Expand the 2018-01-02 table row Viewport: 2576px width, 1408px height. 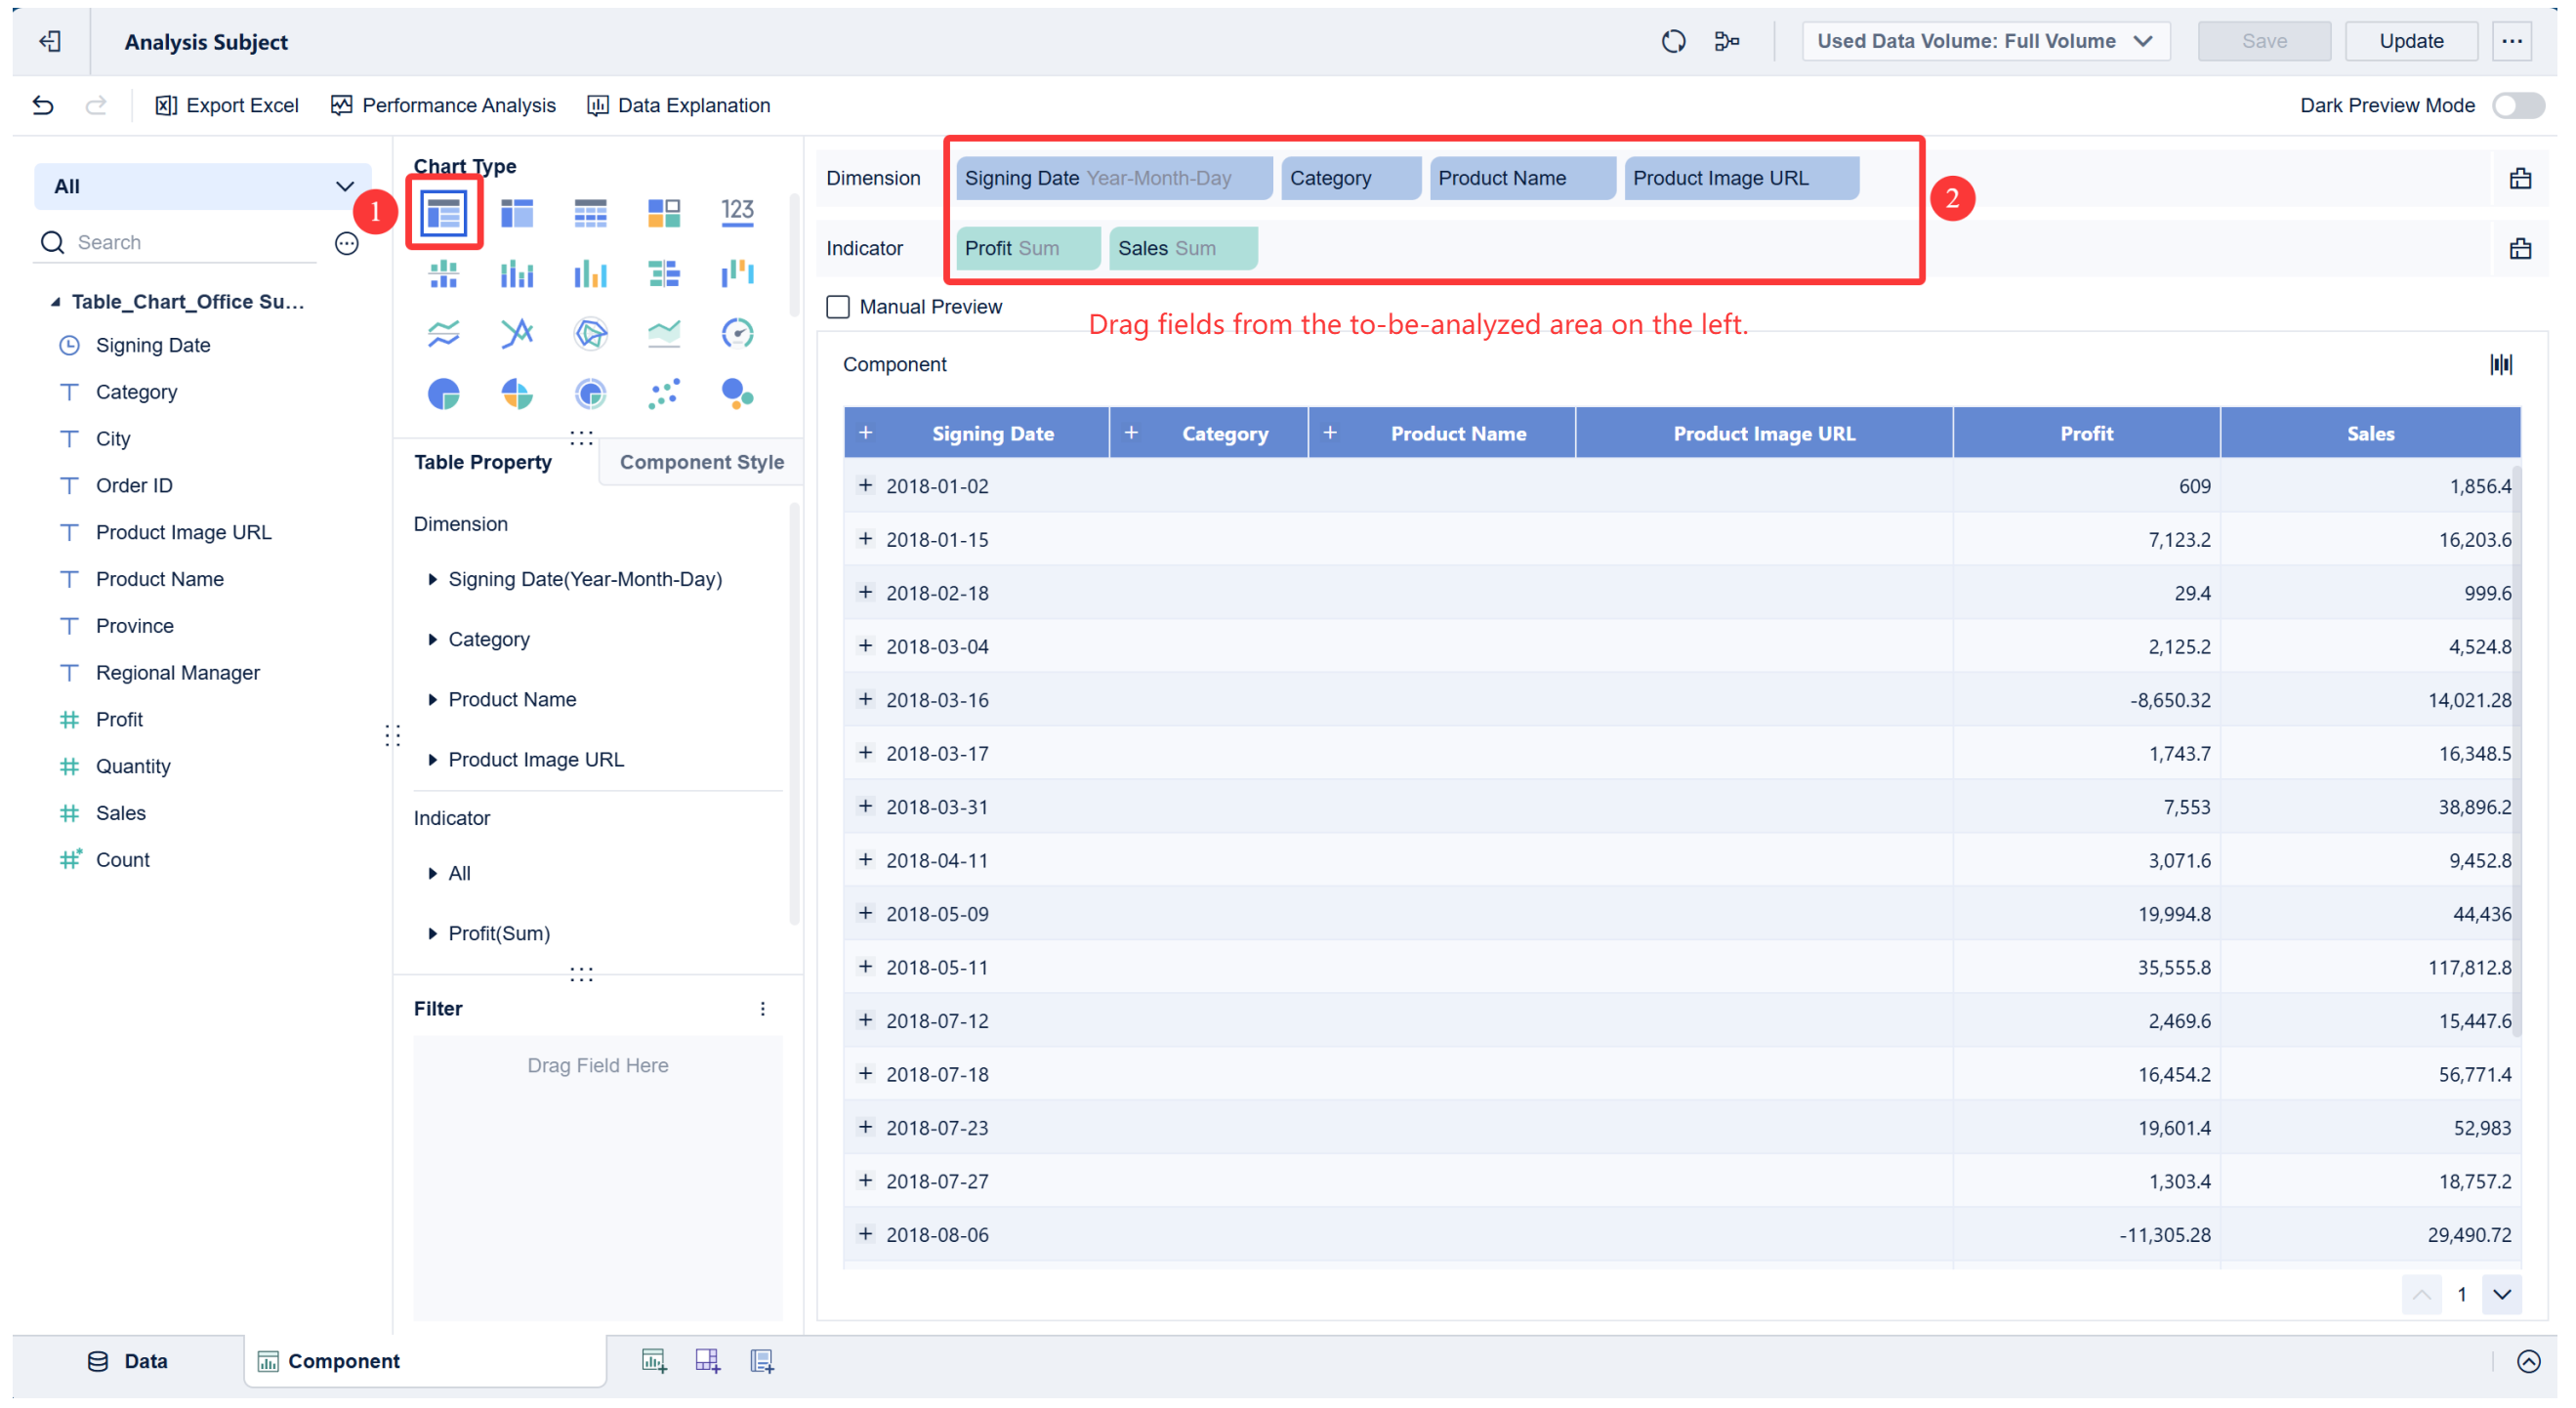click(865, 486)
